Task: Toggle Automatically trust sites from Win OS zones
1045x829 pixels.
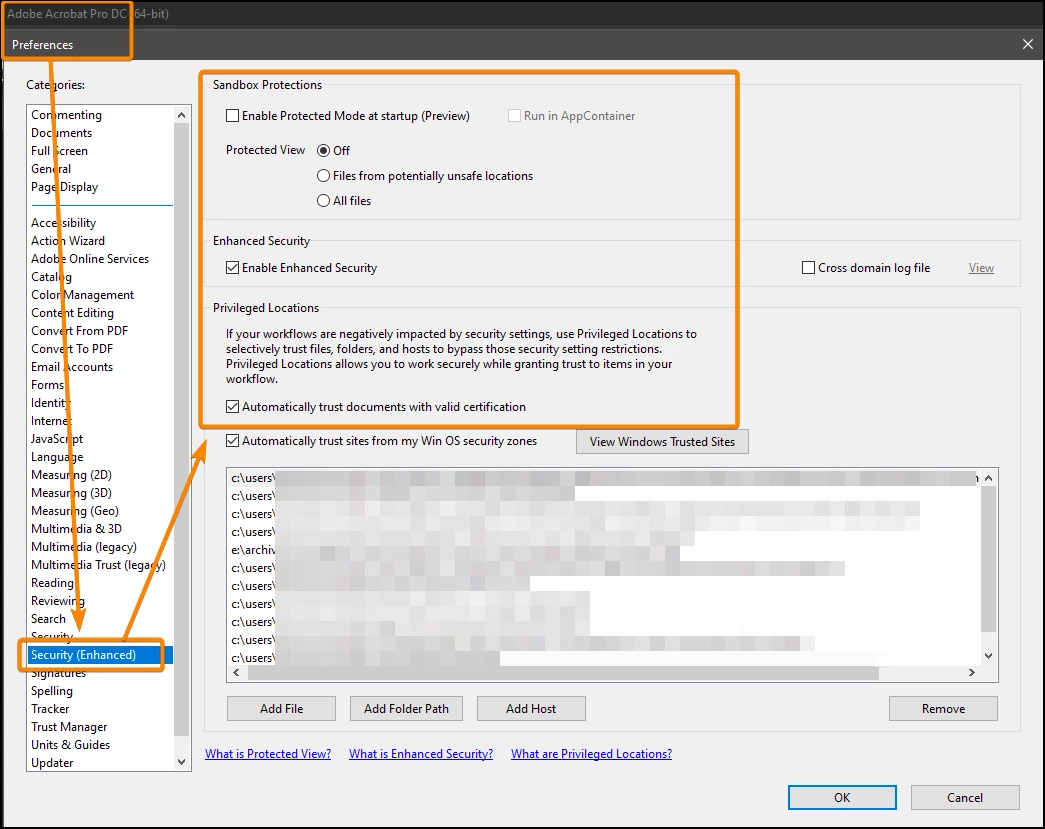Action: click(x=233, y=440)
